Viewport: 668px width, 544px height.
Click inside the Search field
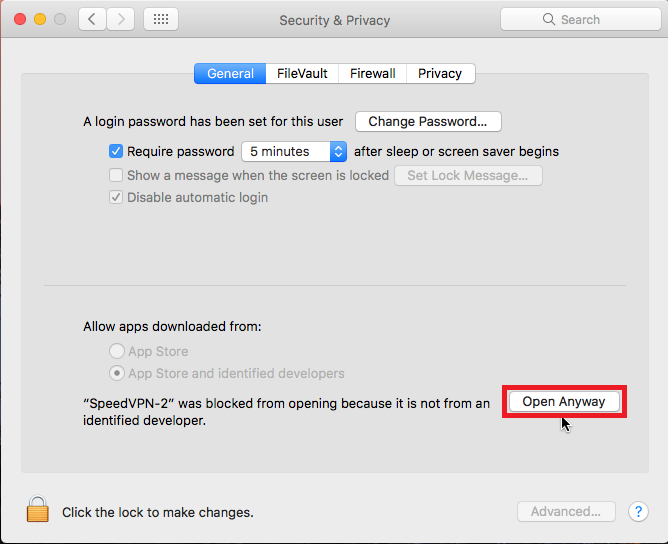click(592, 19)
